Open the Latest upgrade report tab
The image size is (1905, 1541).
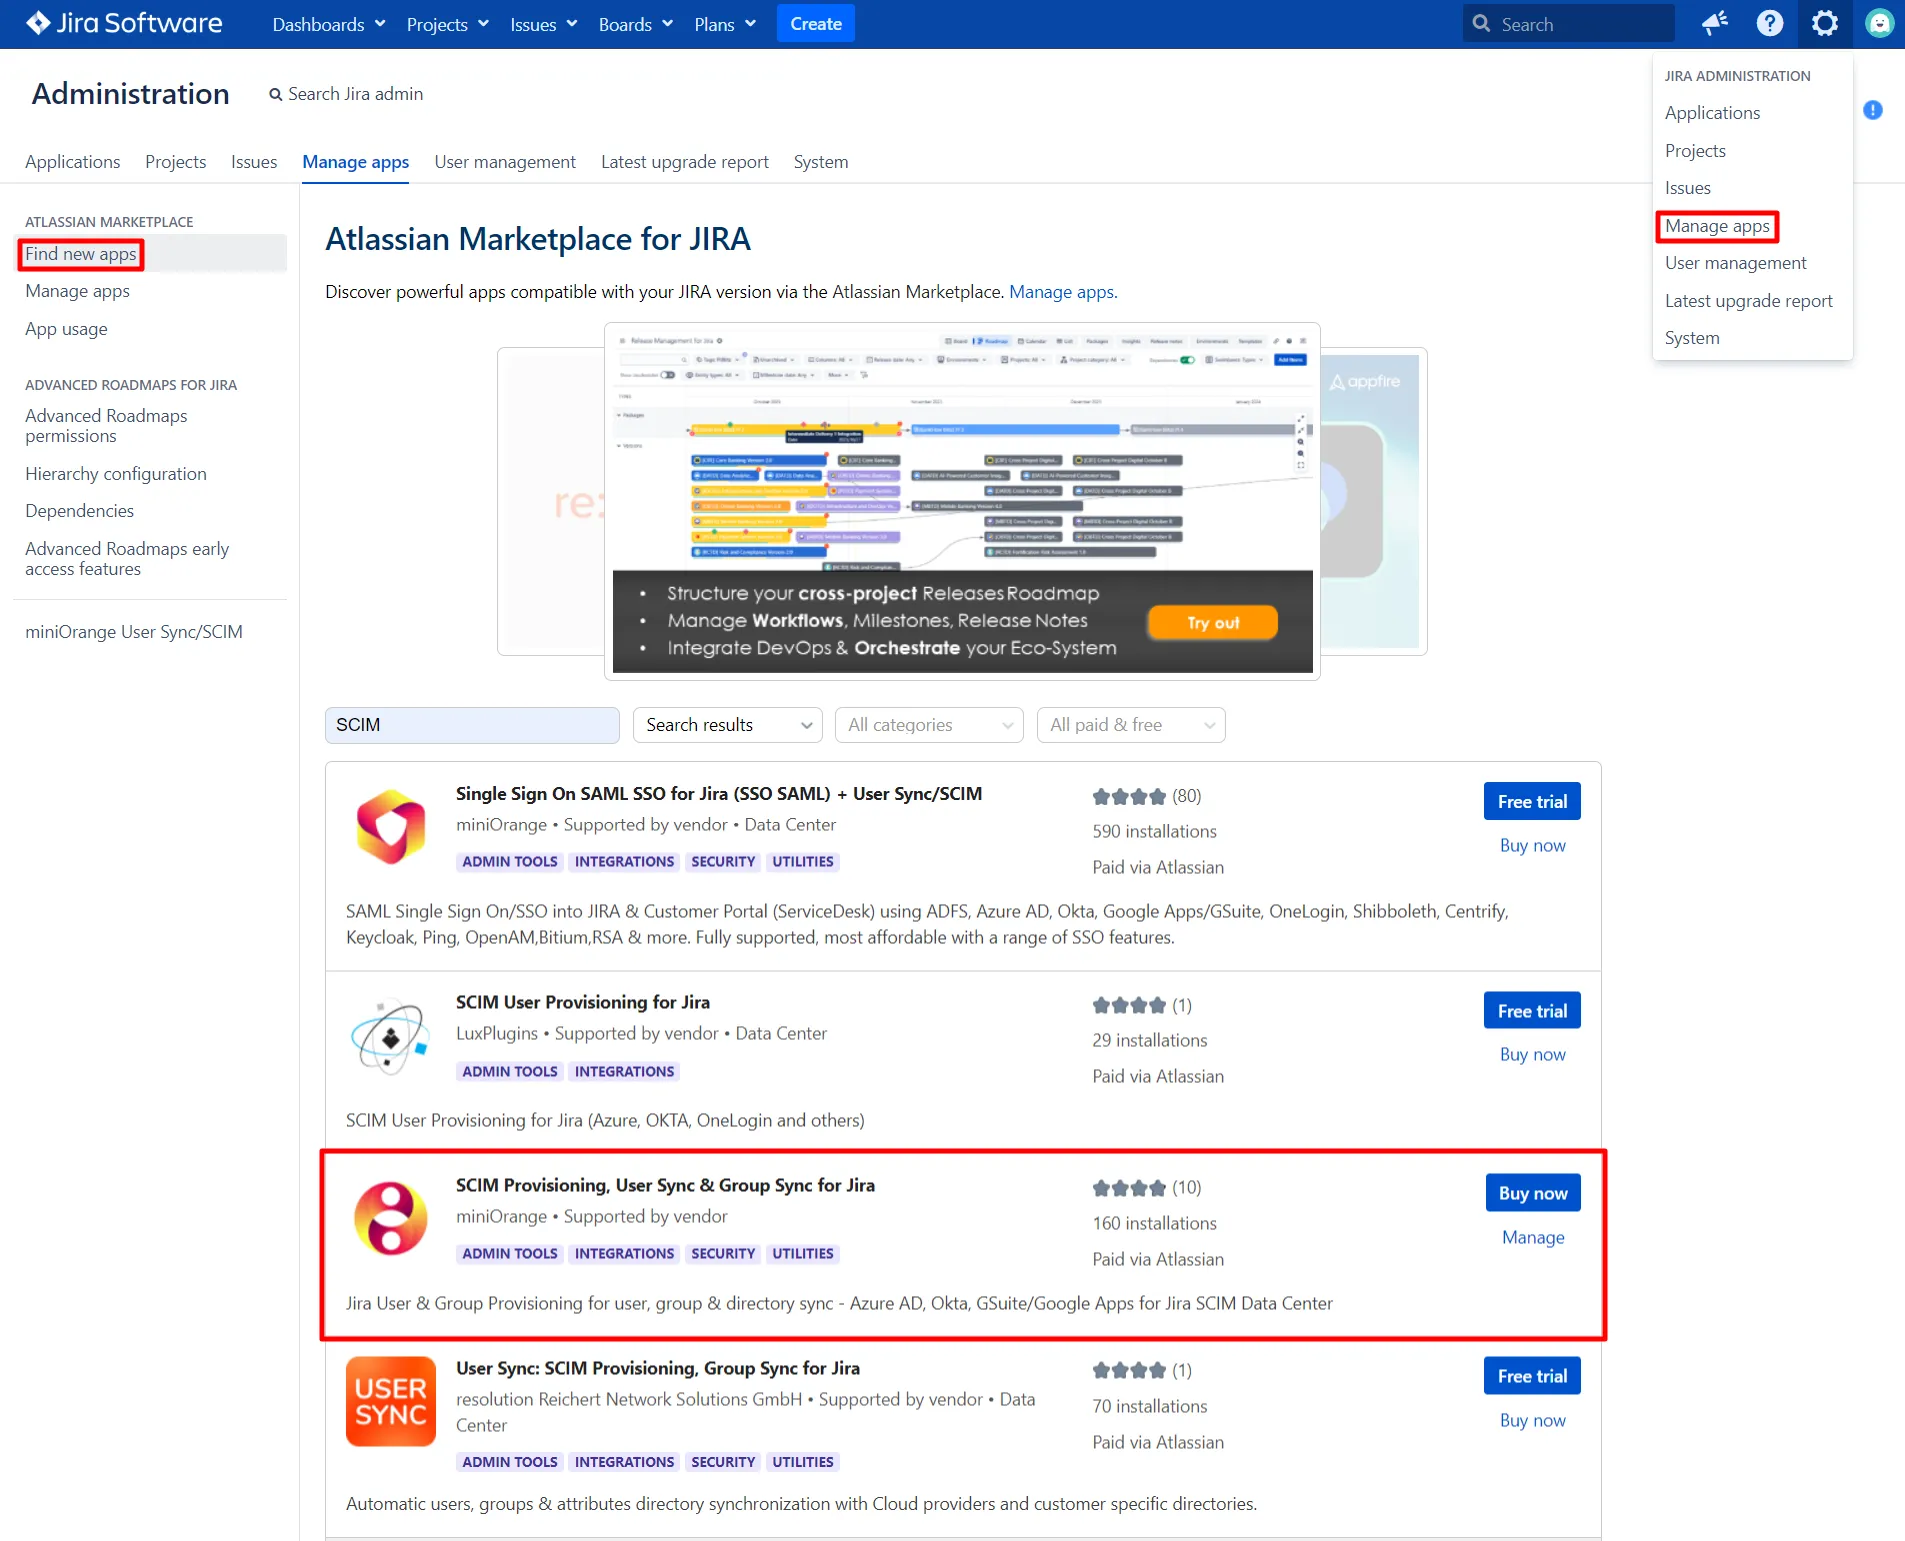click(685, 162)
